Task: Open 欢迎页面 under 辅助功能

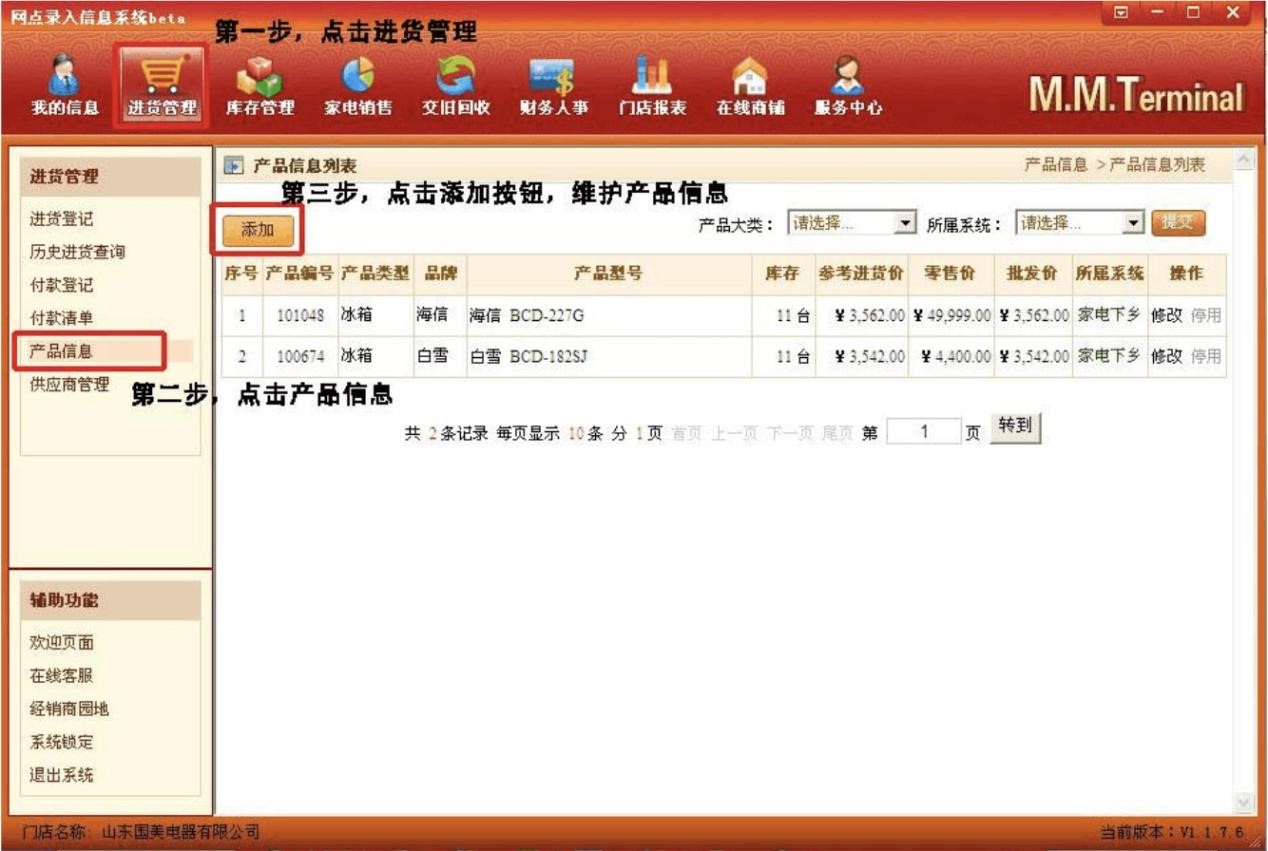Action: [61, 642]
